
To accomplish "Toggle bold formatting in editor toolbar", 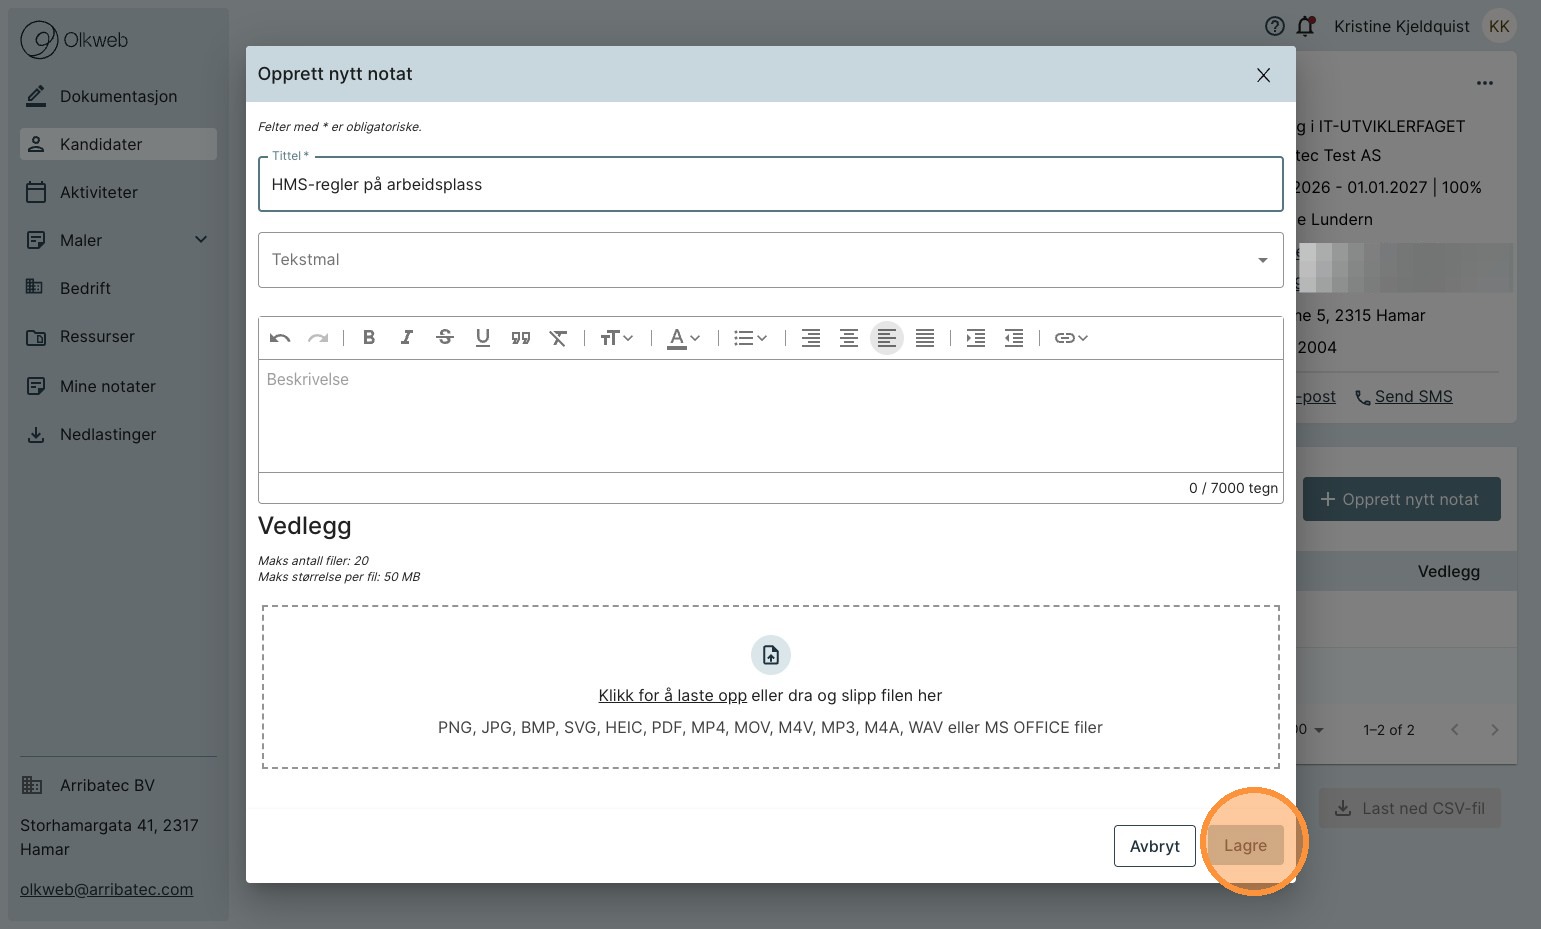I will (369, 338).
